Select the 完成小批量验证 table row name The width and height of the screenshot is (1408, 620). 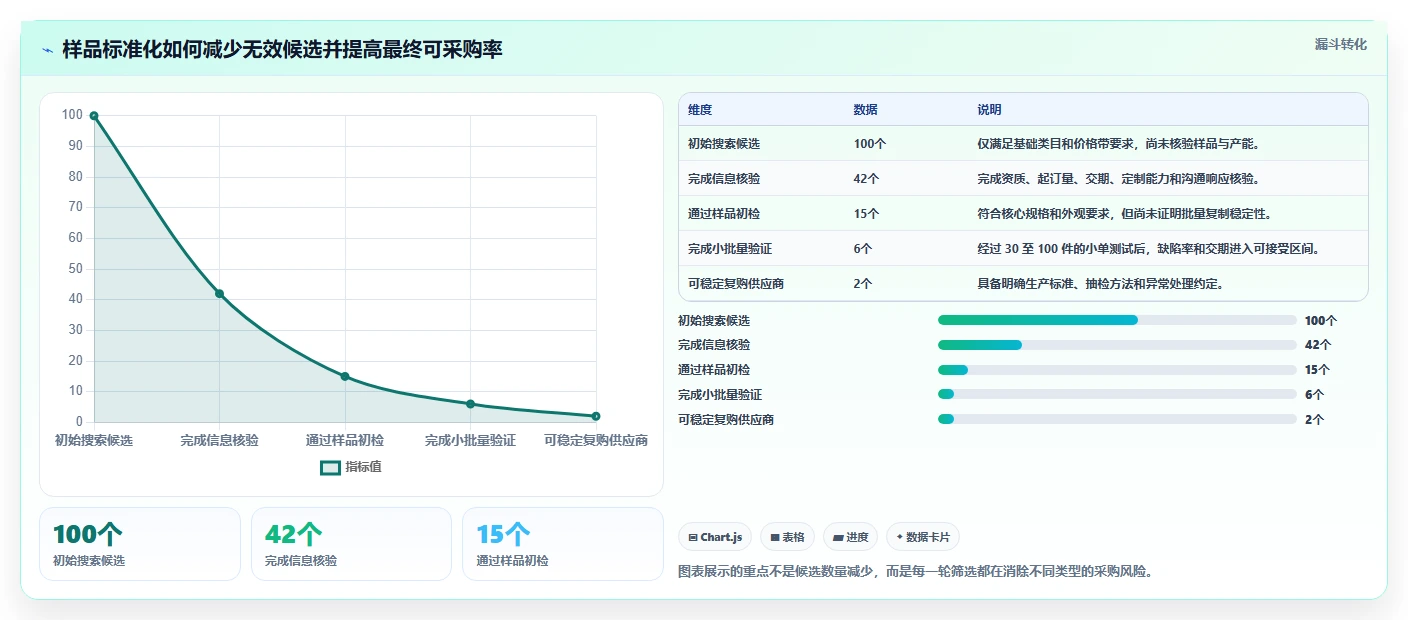(730, 249)
